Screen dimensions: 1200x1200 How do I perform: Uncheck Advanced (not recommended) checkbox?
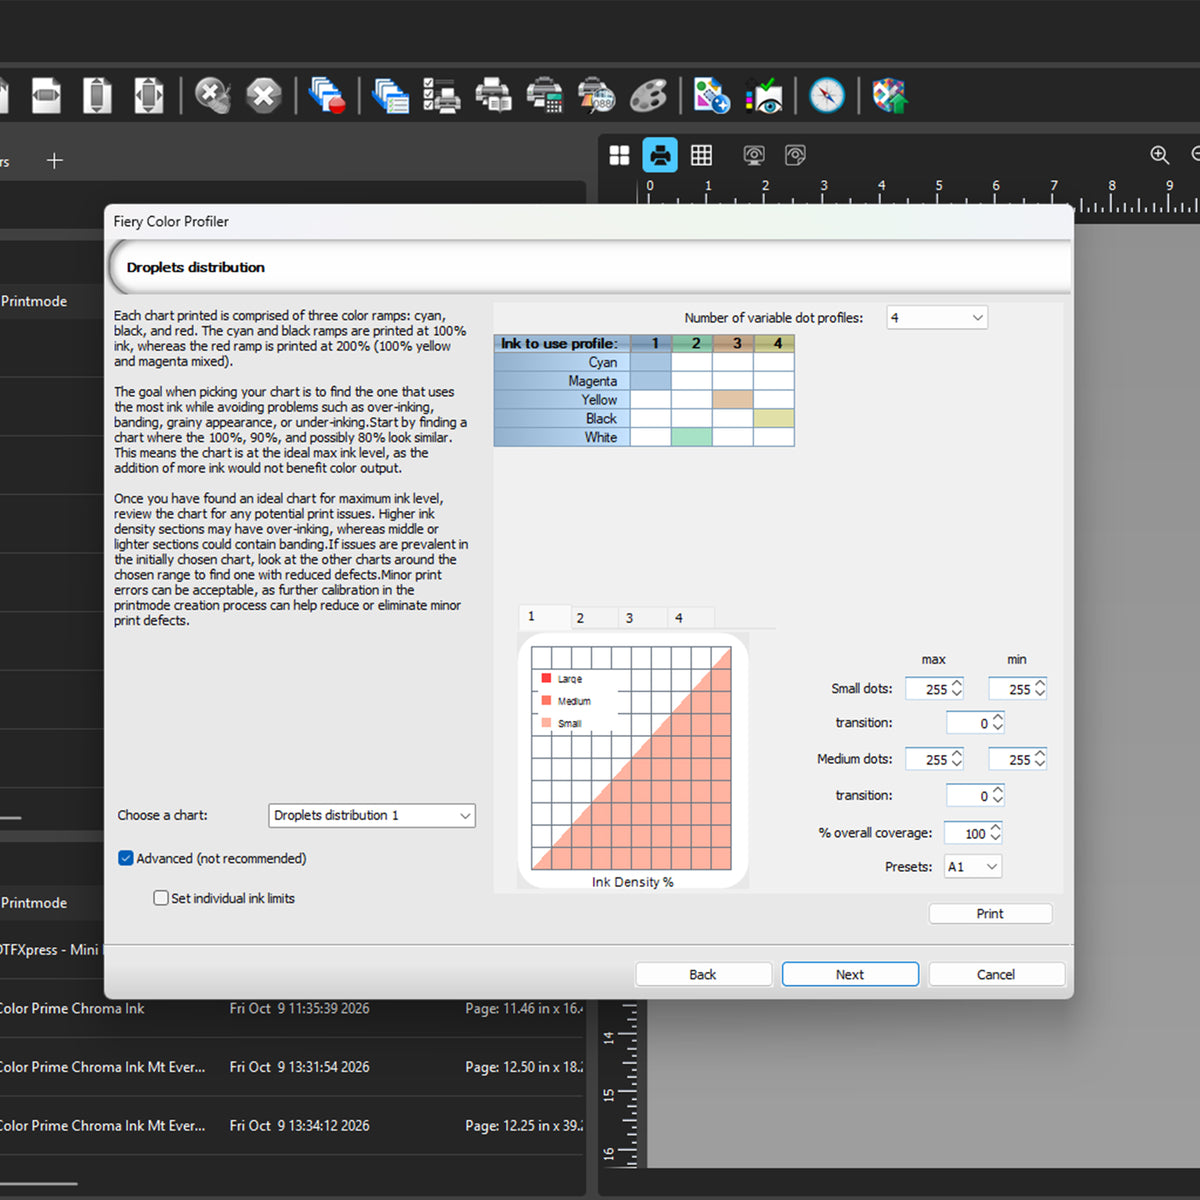coord(126,858)
